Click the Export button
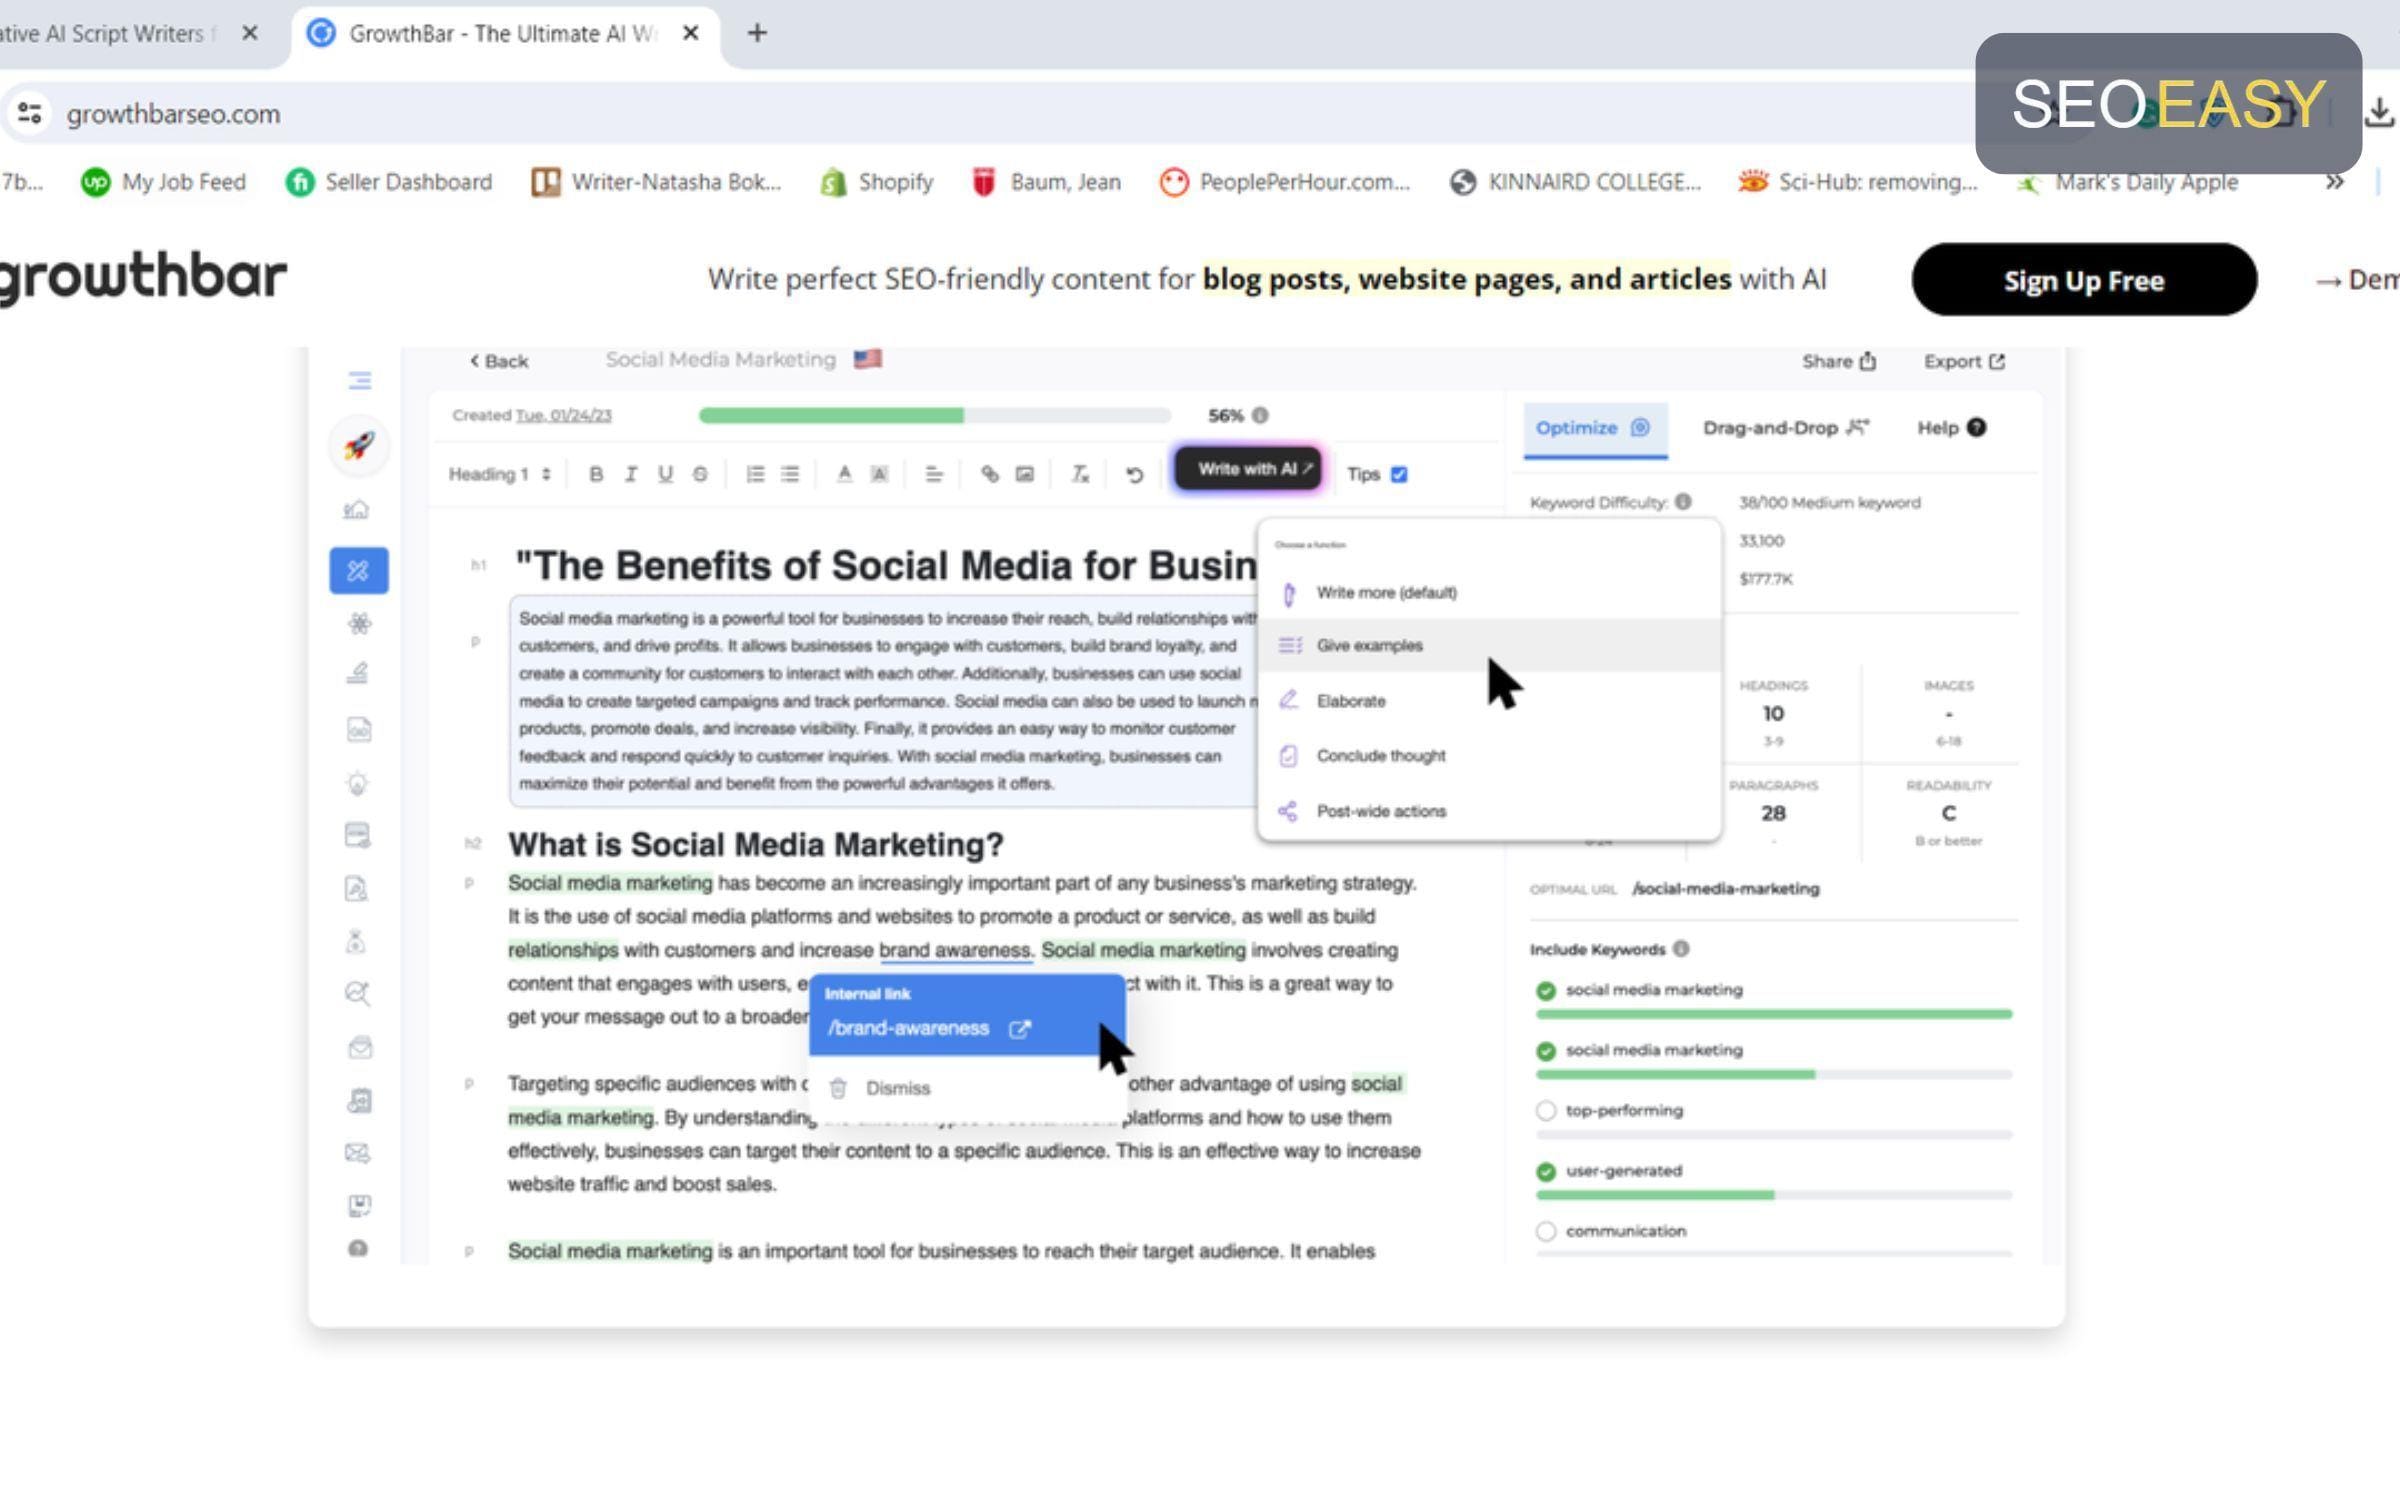2400x1500 pixels. [1964, 361]
